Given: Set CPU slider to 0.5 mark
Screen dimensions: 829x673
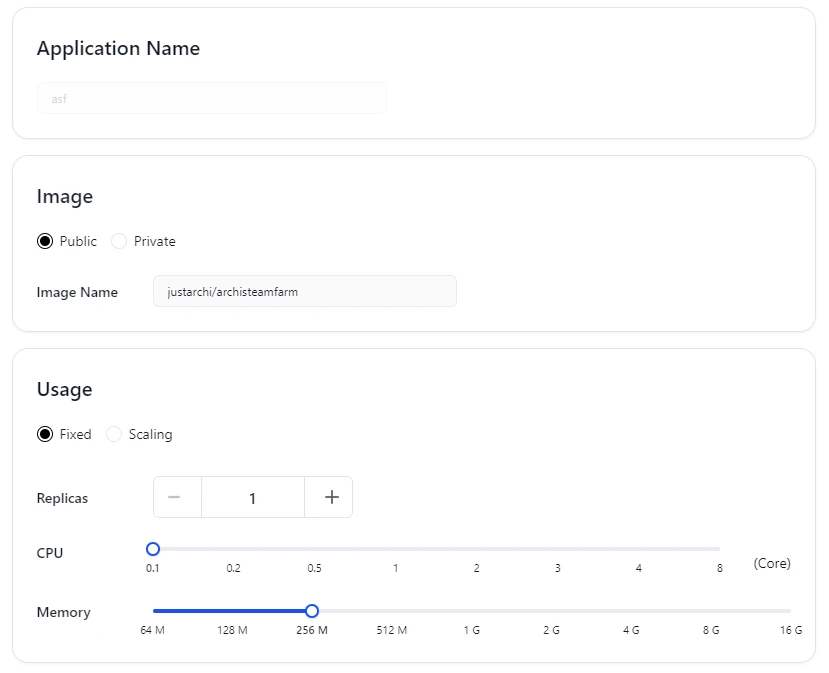Looking at the screenshot, I should 315,549.
